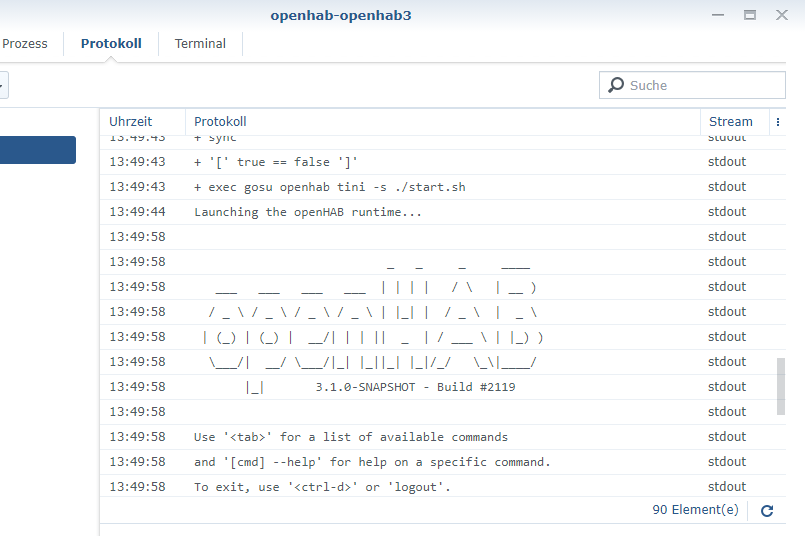Select the highlighted blue entry in left panel
The image size is (805, 536).
click(x=37, y=150)
